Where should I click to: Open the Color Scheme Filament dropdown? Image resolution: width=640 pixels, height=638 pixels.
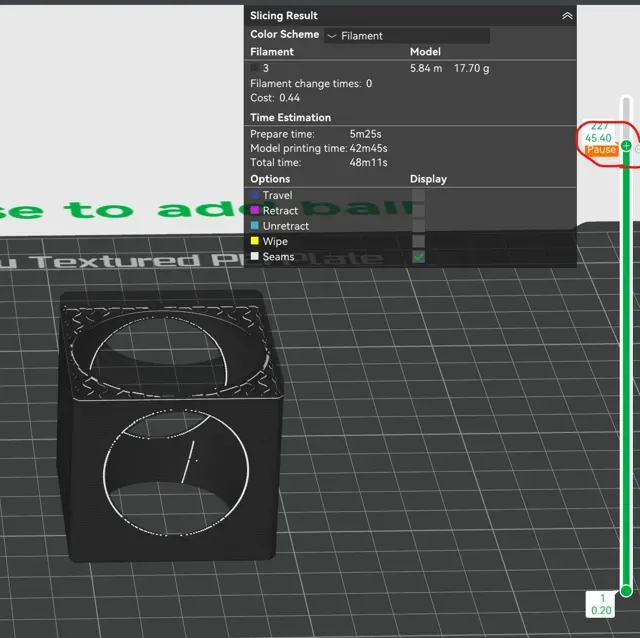point(407,36)
